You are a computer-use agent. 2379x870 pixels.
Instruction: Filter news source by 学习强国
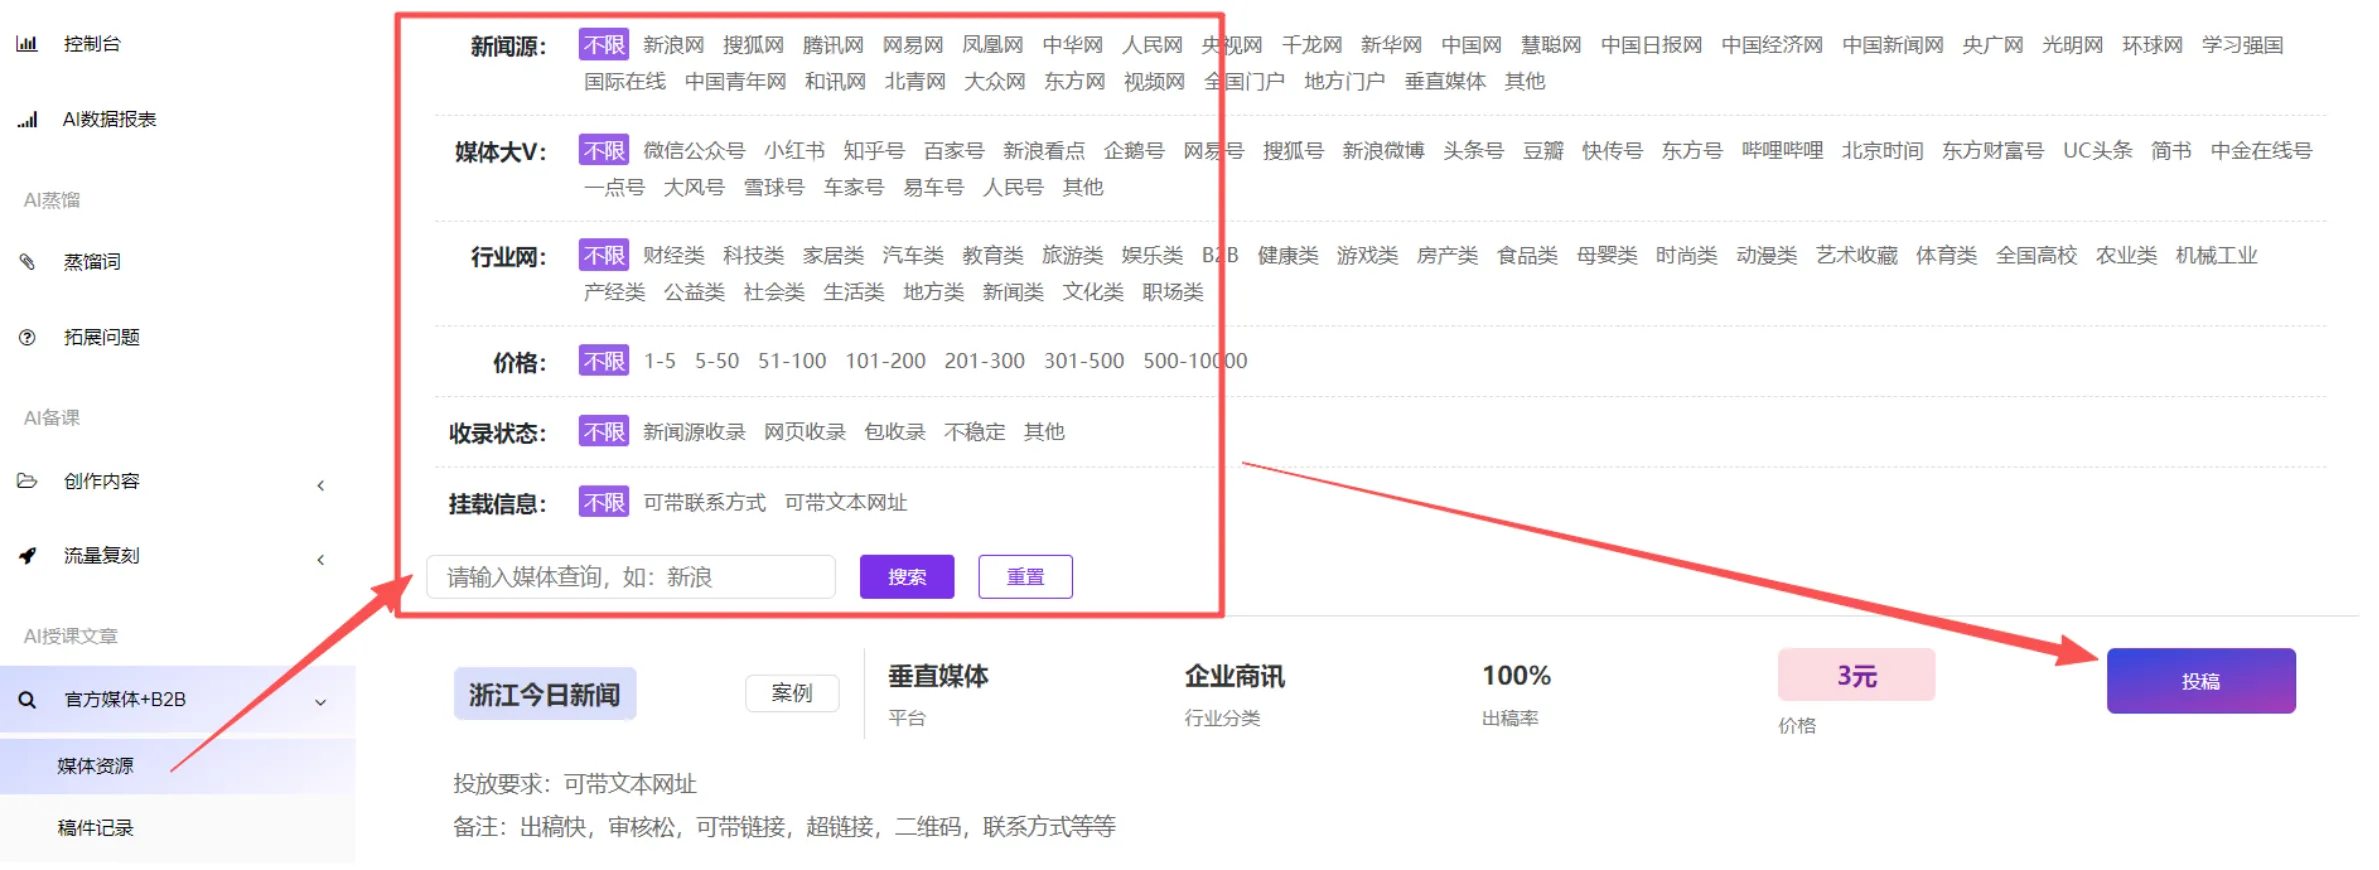coord(2243,45)
